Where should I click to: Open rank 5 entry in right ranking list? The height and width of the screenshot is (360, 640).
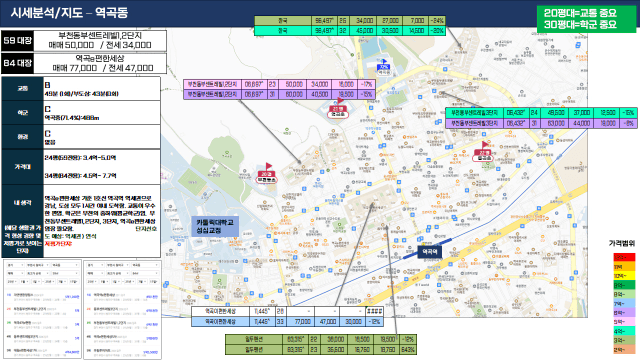pyautogui.click(x=122, y=352)
